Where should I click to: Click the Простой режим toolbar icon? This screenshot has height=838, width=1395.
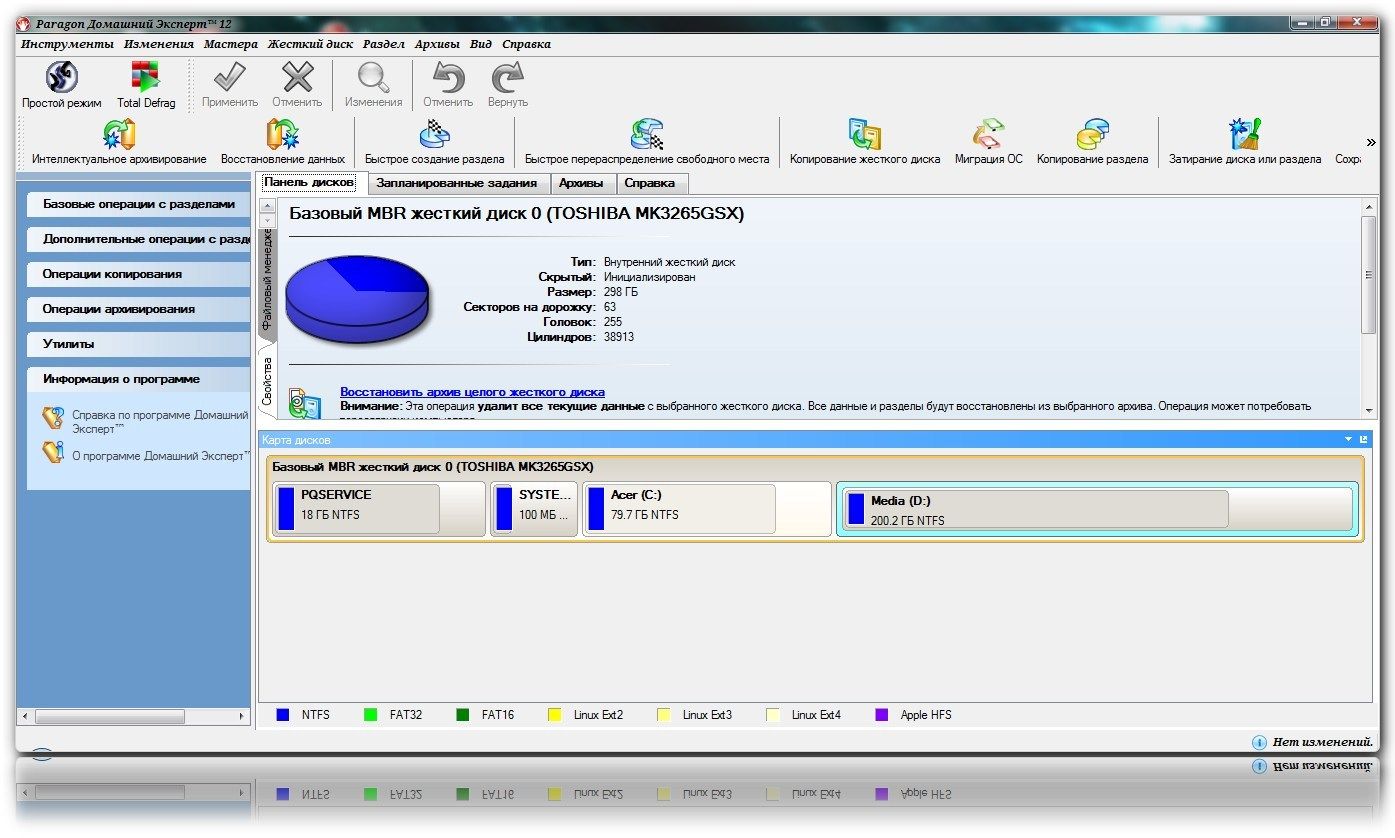[62, 78]
